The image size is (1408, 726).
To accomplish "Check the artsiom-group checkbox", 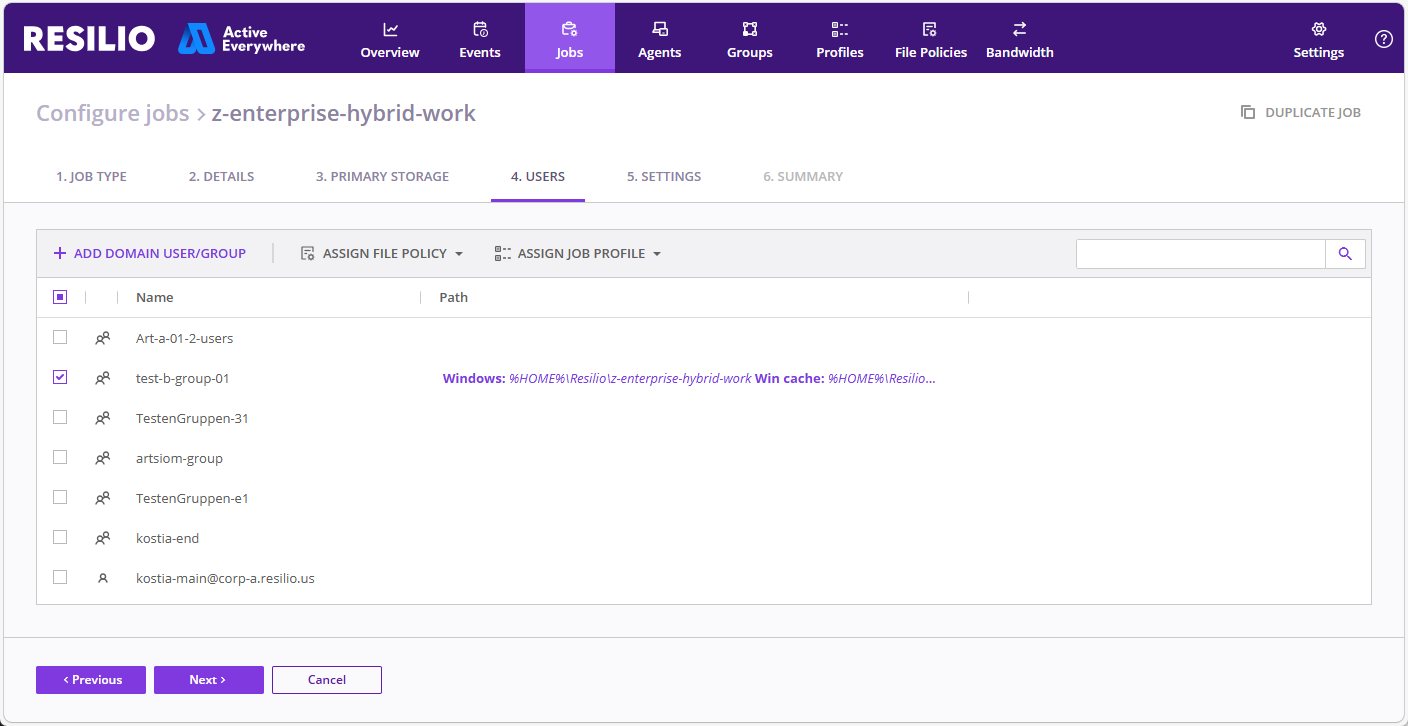I will click(x=60, y=457).
